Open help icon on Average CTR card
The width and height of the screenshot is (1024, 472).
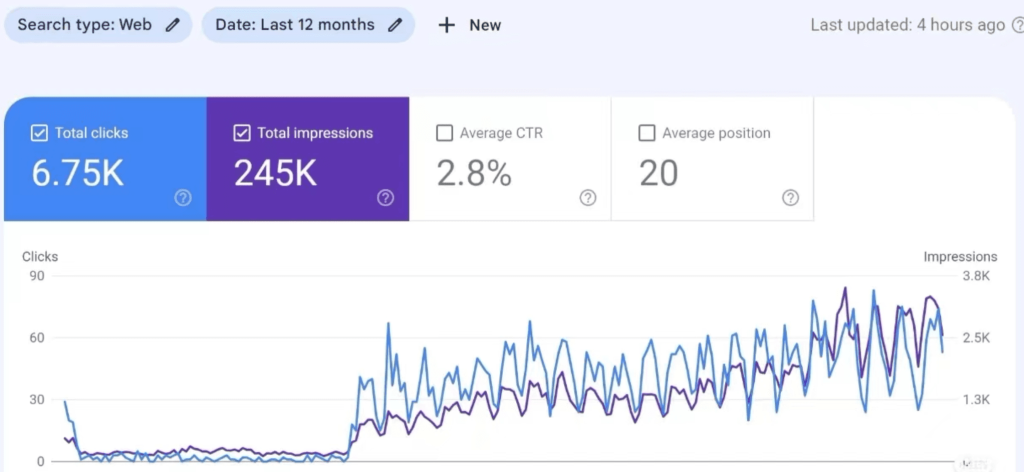[x=588, y=198]
